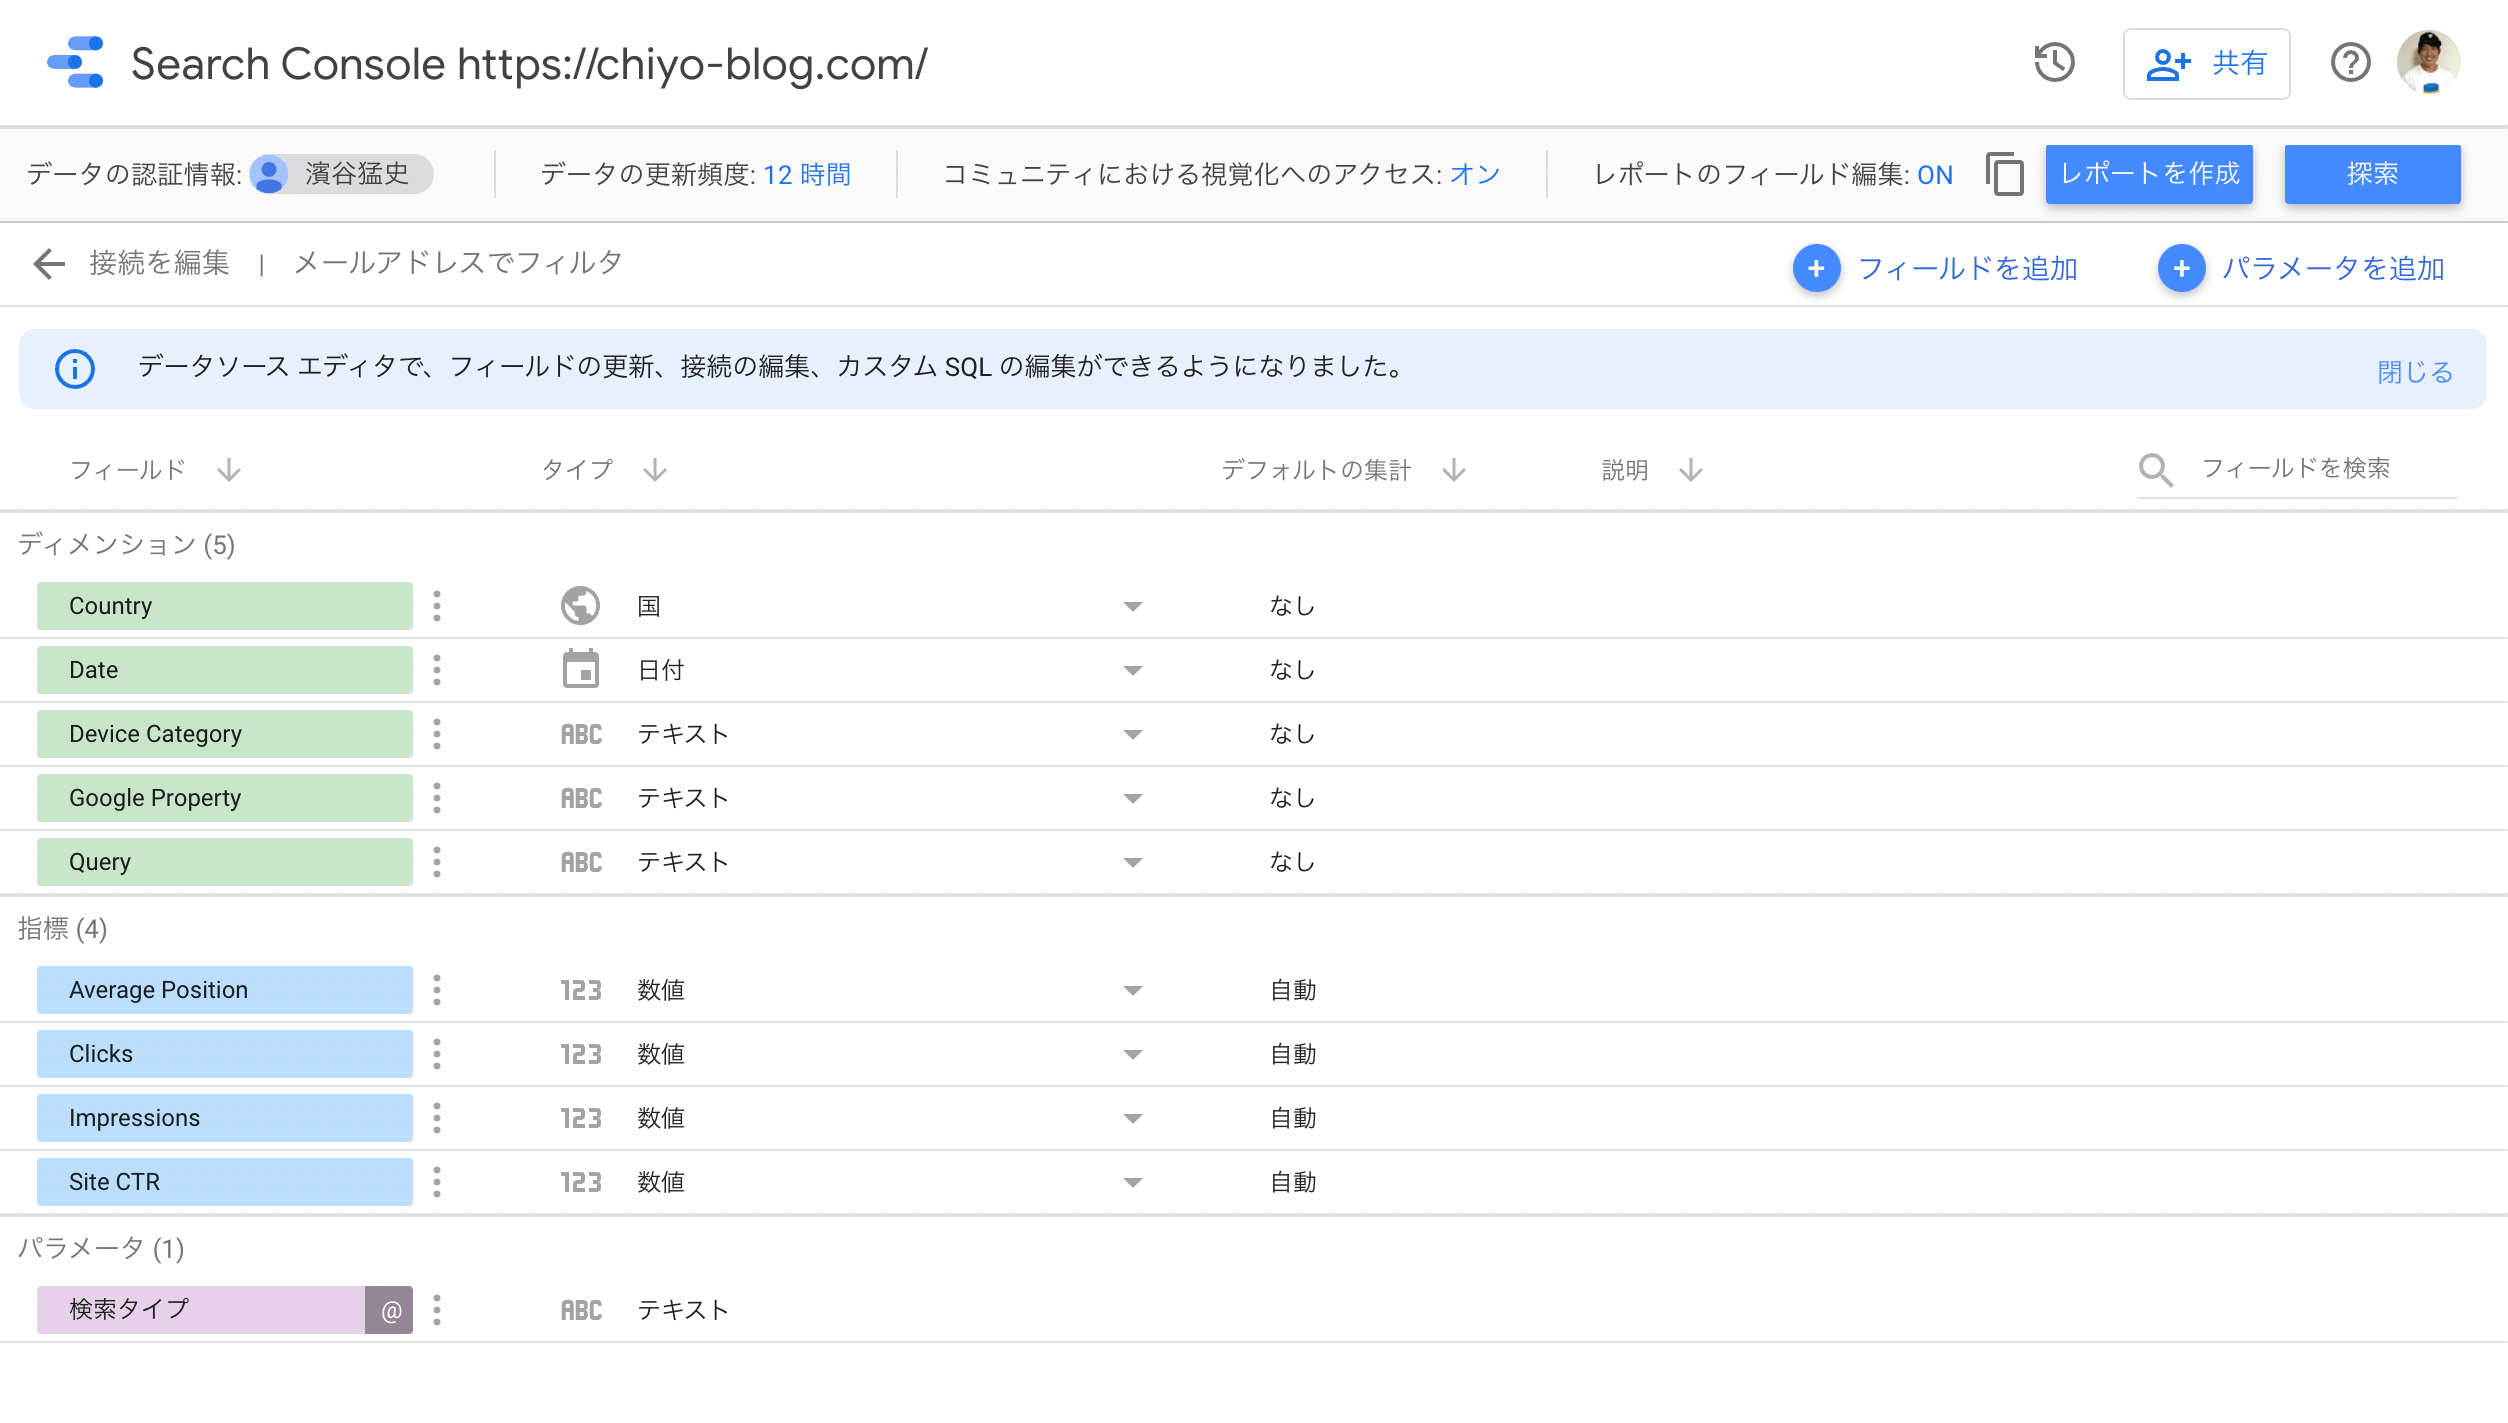The width and height of the screenshot is (2508, 1423).
Task: Click the フィールドを検索 search field
Action: pos(2294,469)
